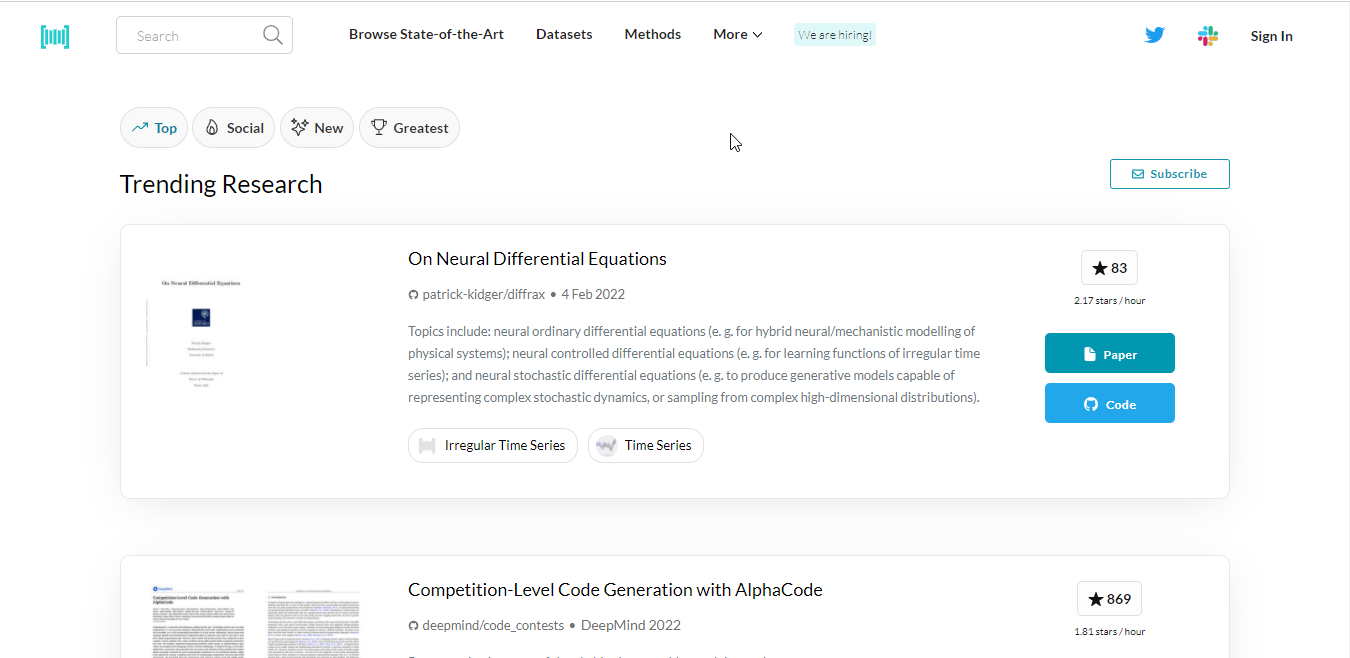Open the More navigation dropdown
Viewport: 1350px width, 658px height.
[x=737, y=33]
